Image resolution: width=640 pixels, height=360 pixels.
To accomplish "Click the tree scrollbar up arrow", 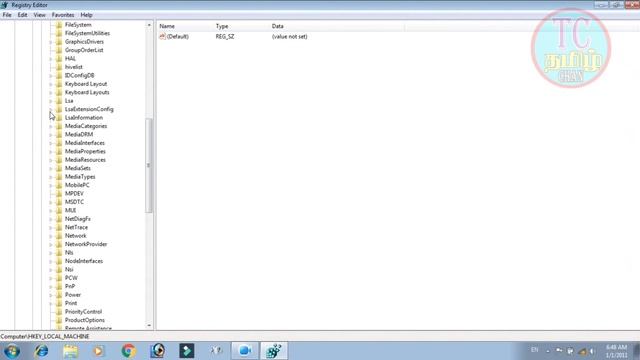I will (x=149, y=25).
